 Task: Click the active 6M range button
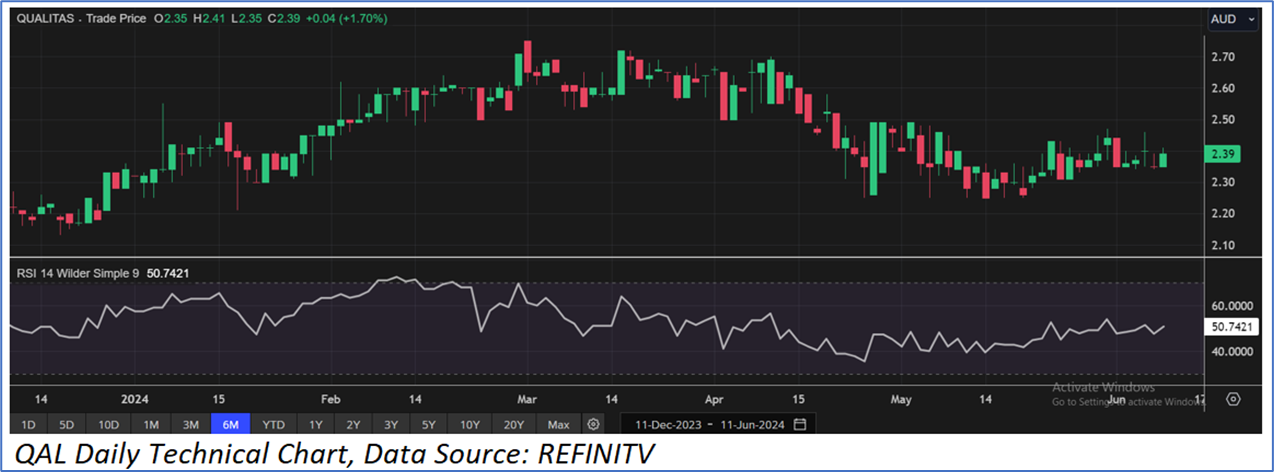point(230,424)
